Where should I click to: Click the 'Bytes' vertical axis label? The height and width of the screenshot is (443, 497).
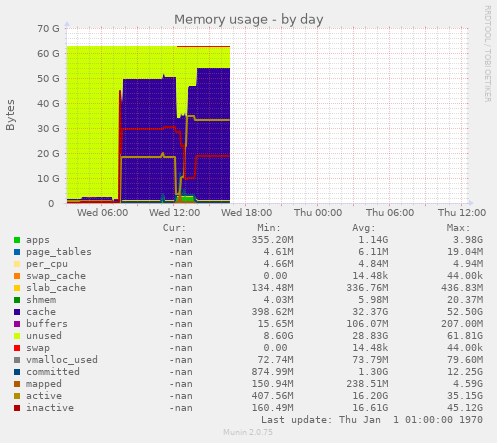coord(10,115)
